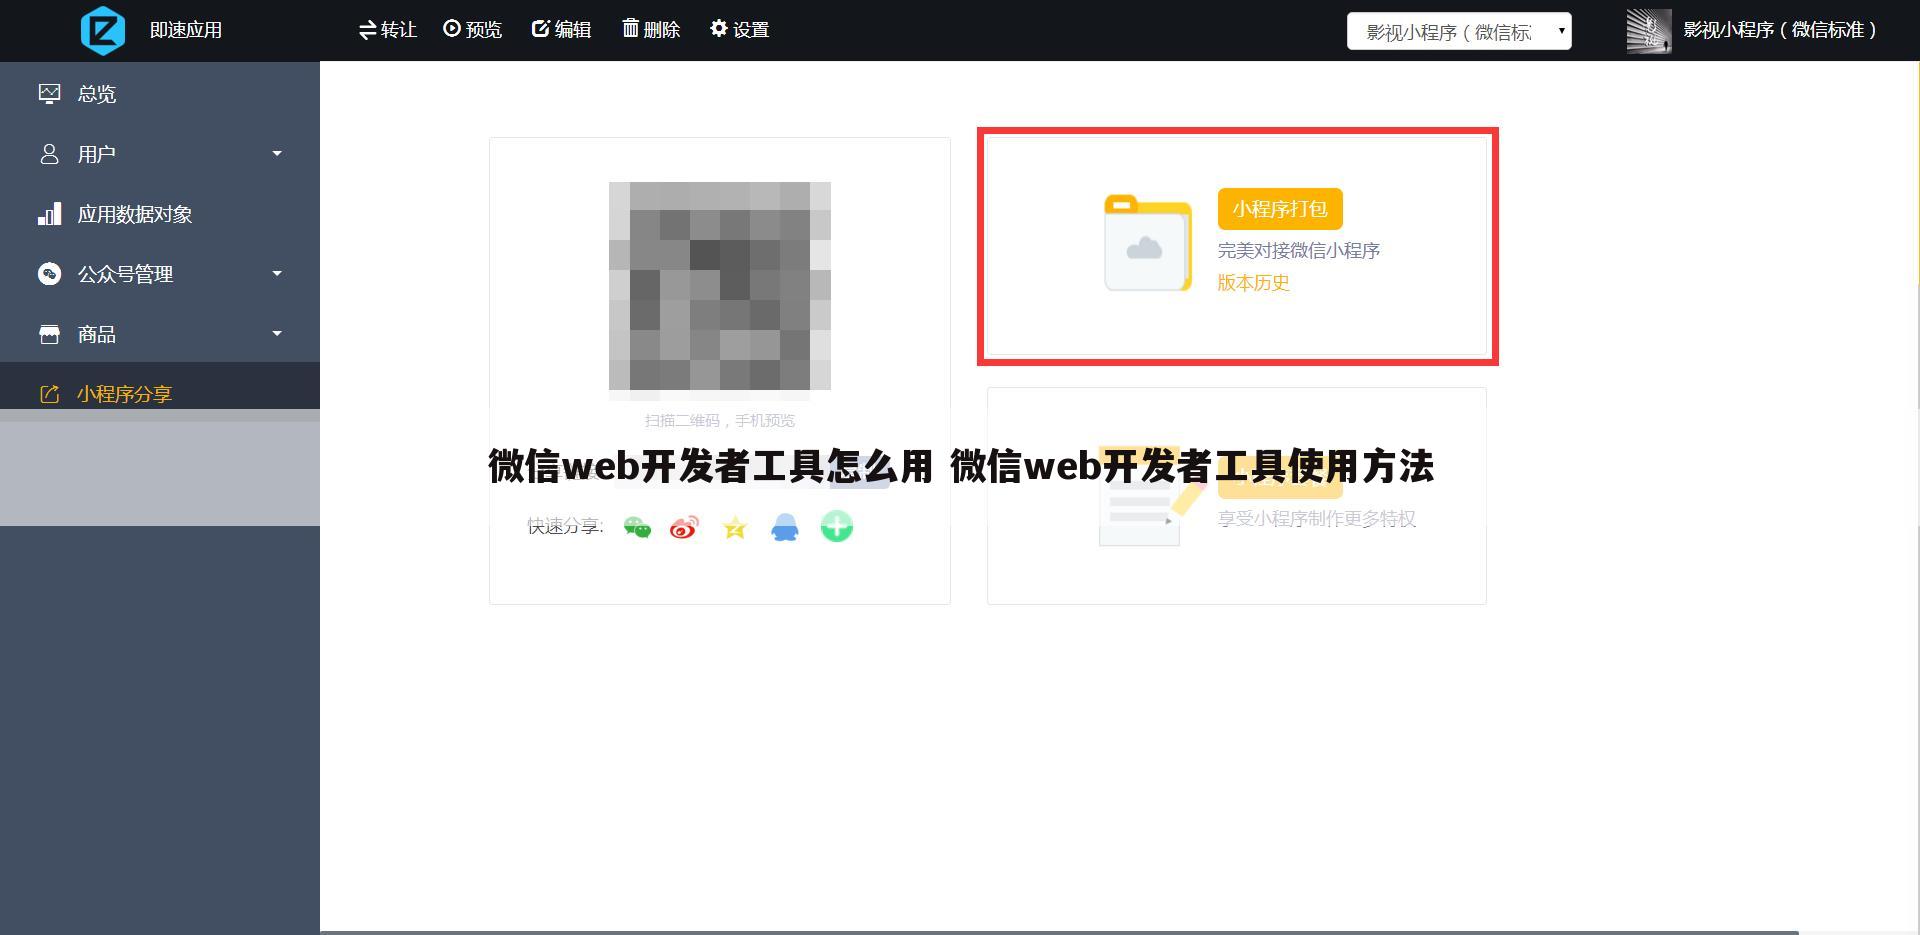Share to QZone via star icon
Viewport: 1920px width, 935px height.
(x=735, y=527)
